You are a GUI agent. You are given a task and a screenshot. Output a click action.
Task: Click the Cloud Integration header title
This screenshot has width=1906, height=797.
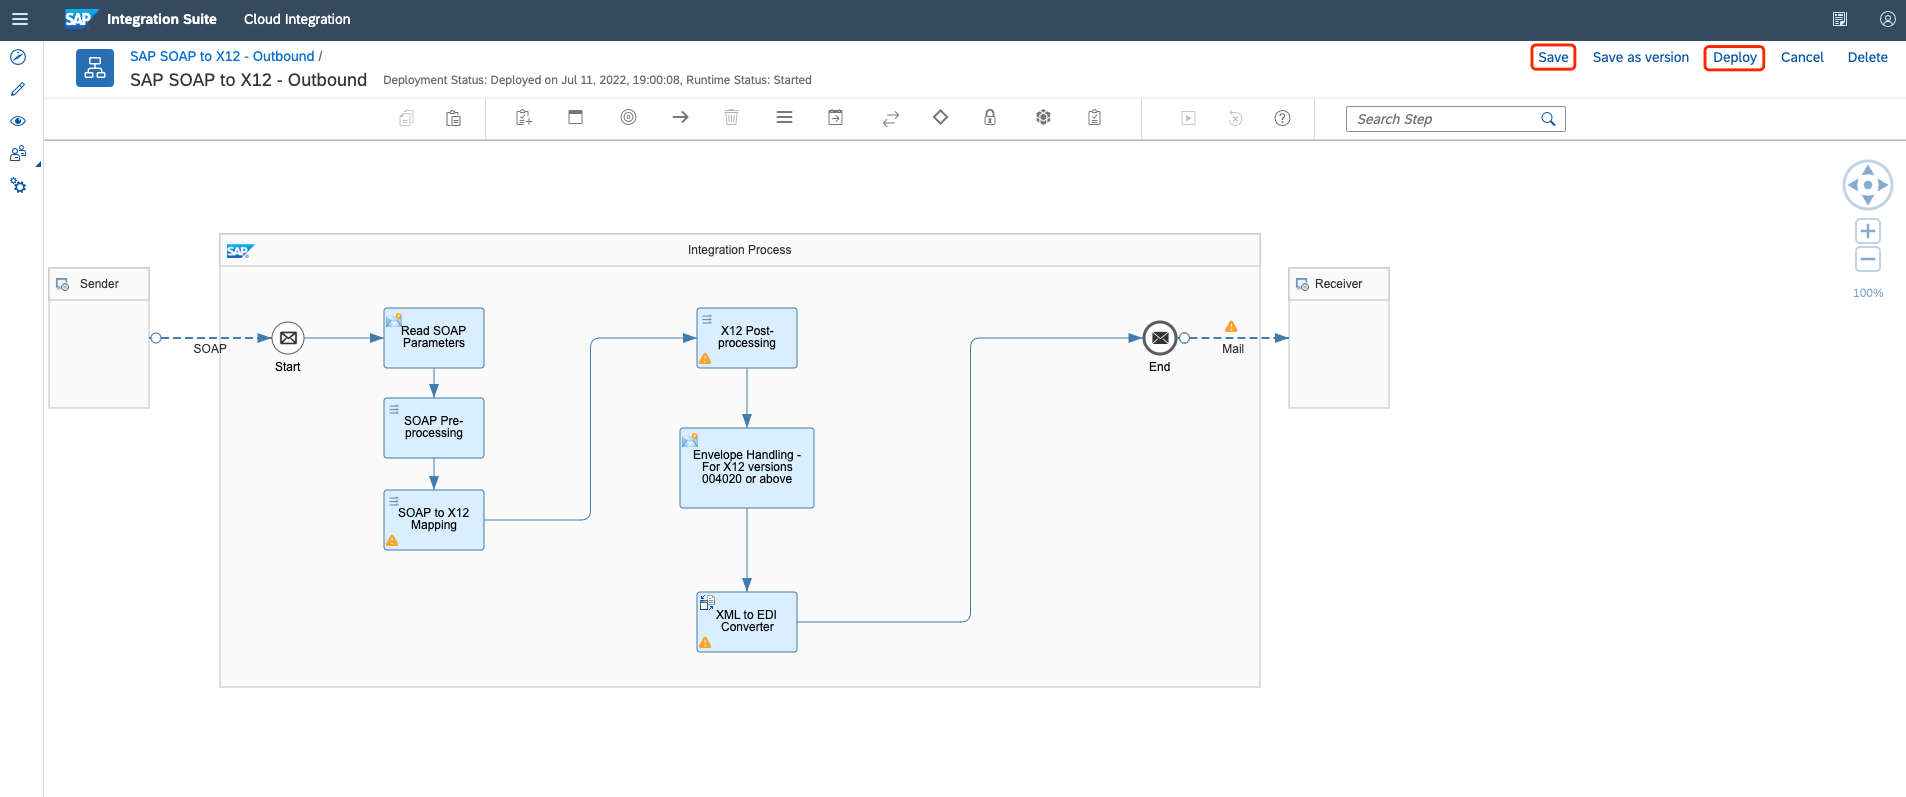coord(297,19)
